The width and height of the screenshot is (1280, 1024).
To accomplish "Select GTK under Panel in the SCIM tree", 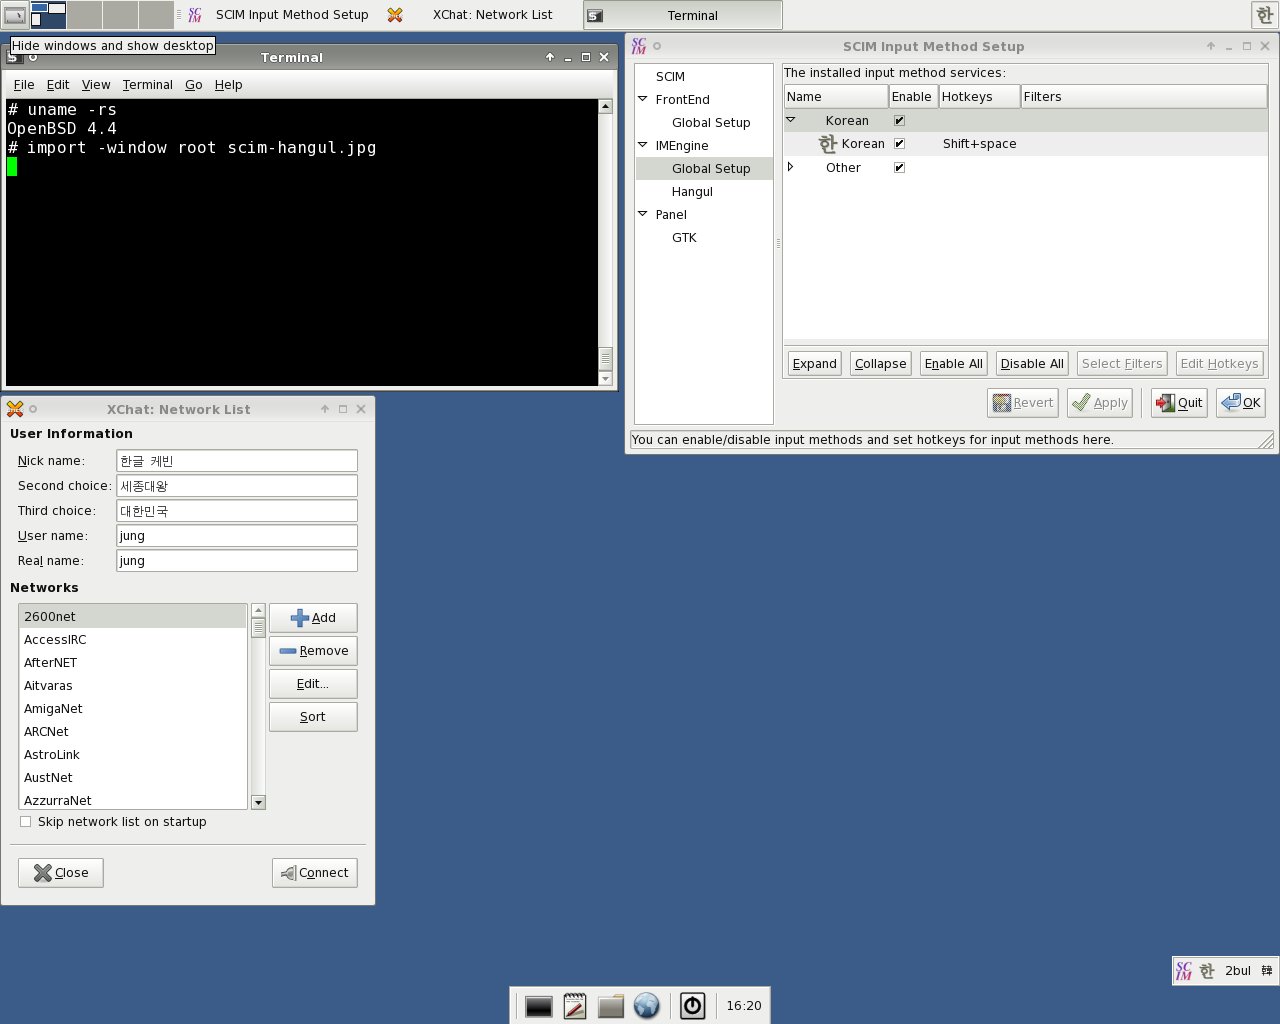I will point(684,238).
